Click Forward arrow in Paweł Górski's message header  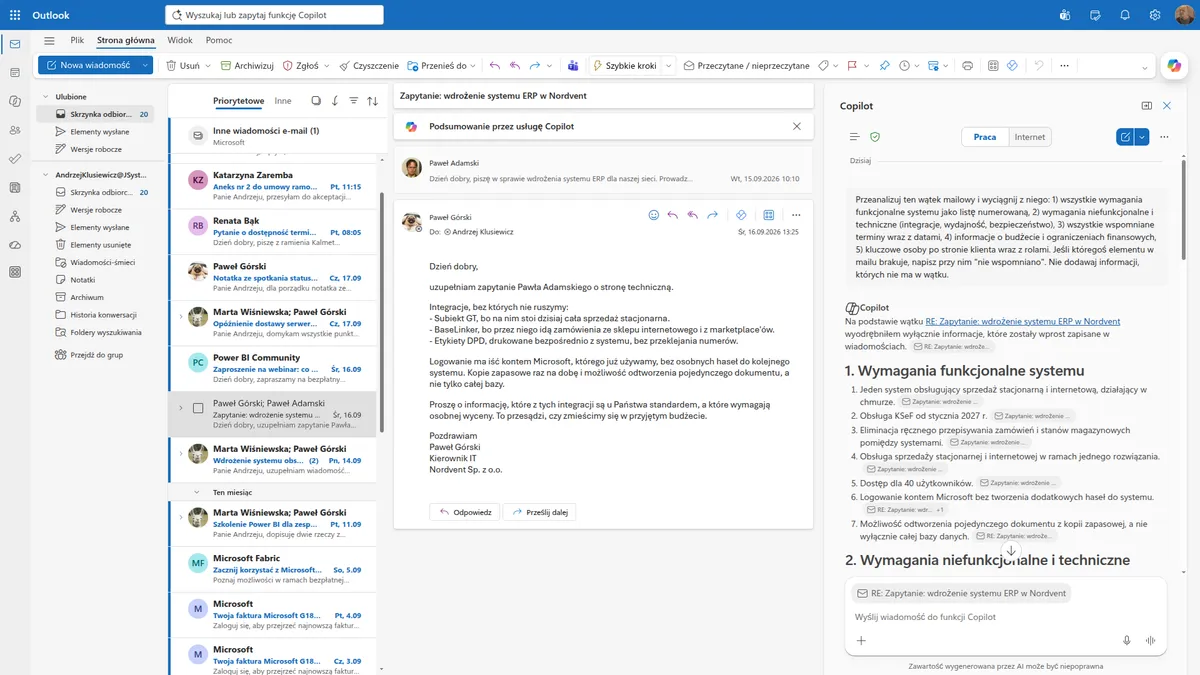point(712,215)
